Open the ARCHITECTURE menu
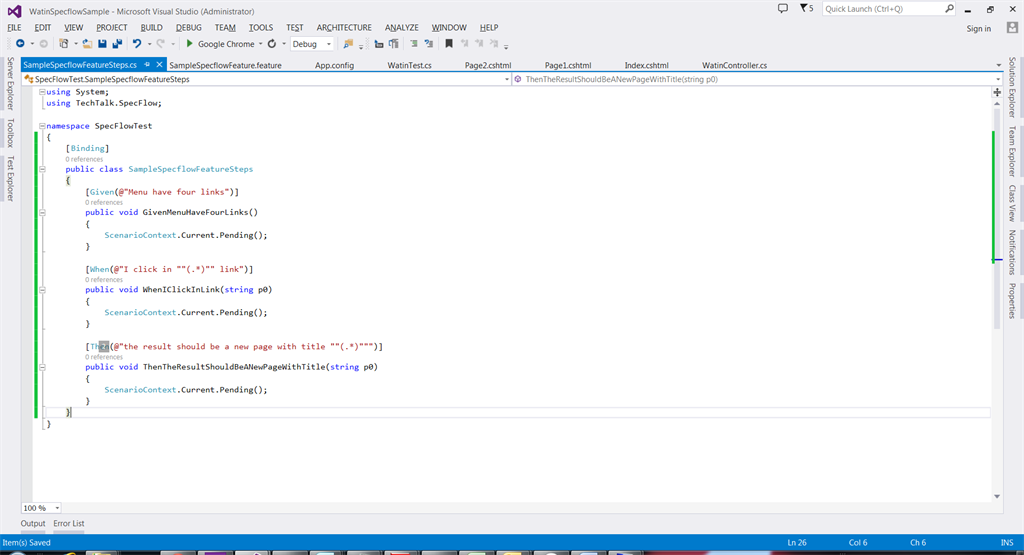The image size is (1024, 555). tap(344, 27)
